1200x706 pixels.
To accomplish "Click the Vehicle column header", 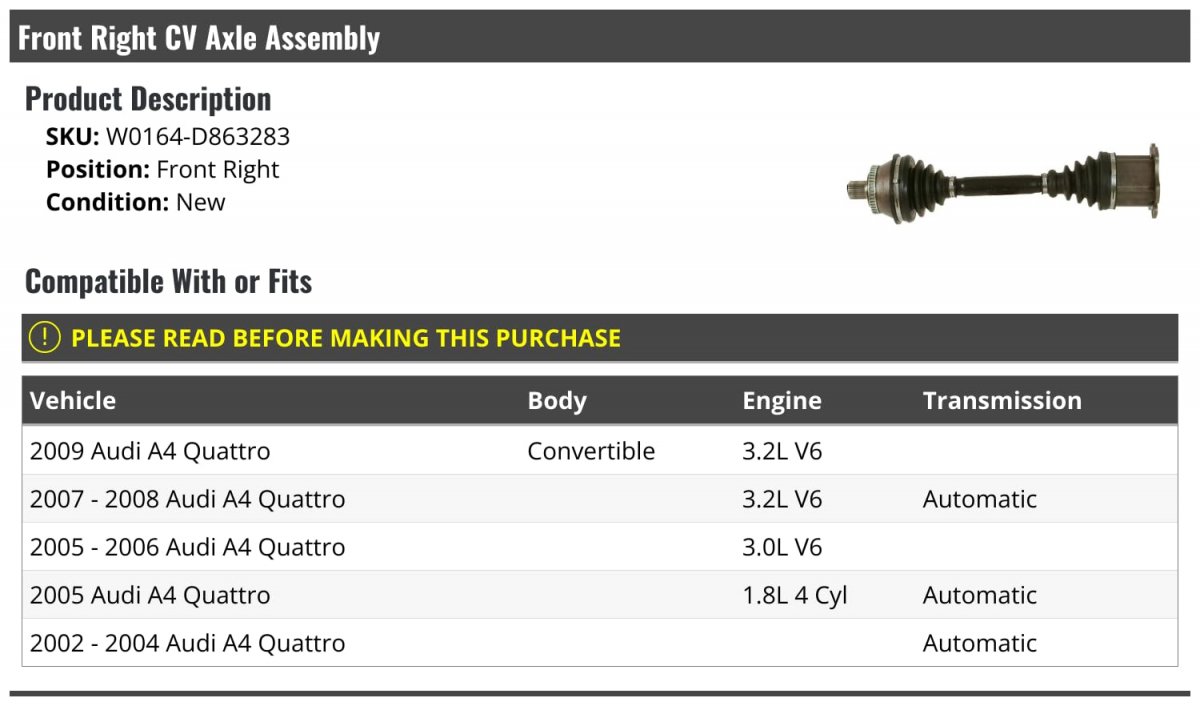I will [x=73, y=401].
